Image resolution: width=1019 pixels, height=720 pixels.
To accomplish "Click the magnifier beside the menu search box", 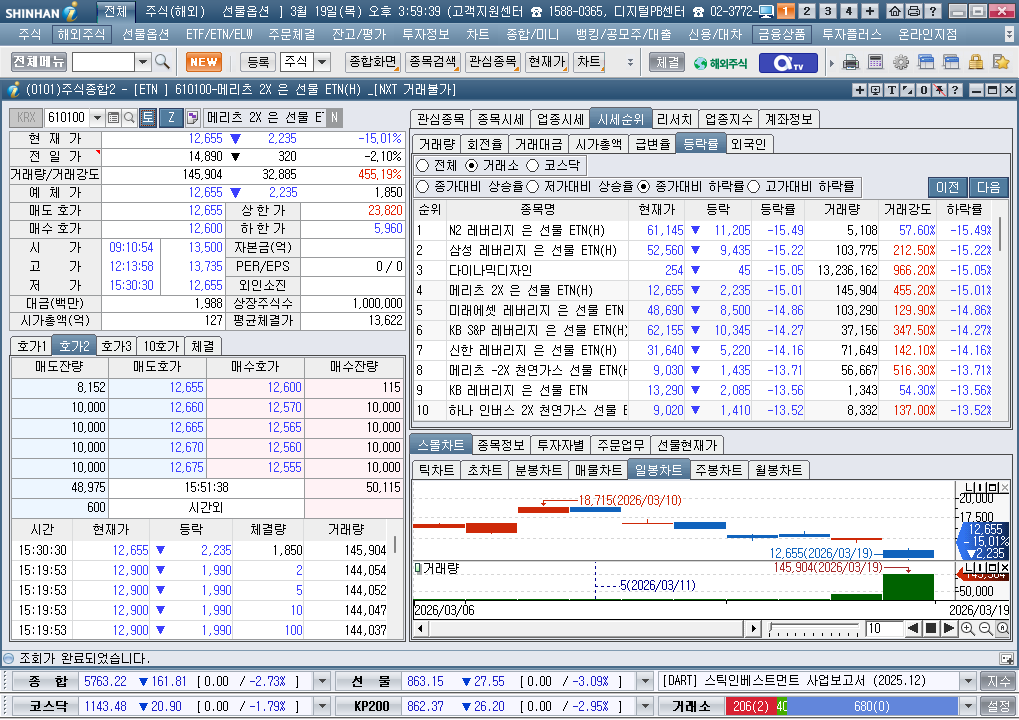I will 162,62.
